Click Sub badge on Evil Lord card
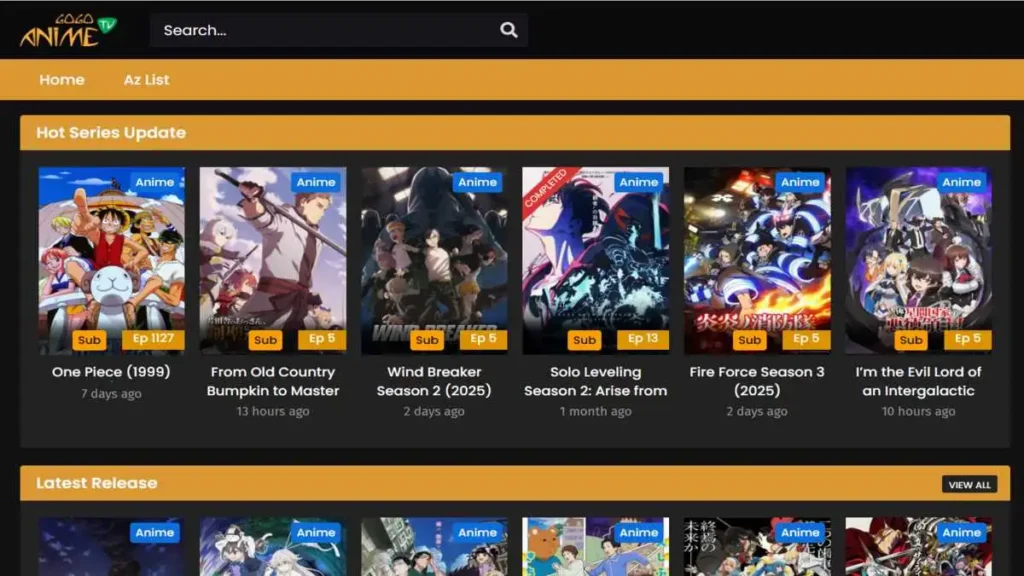 [911, 340]
